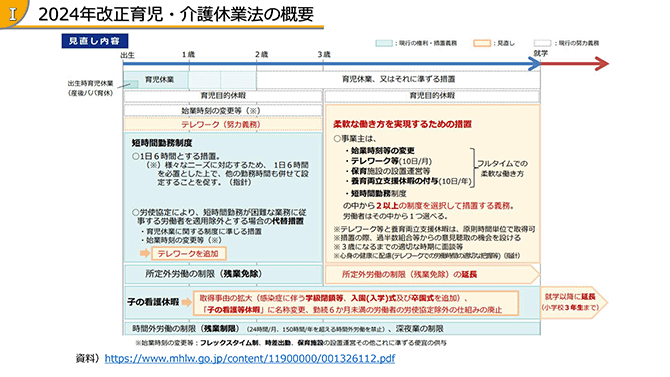670x377 pixels.
Task: Click the テレワーク等(10日/月) bullet
Action: pyautogui.click(x=388, y=161)
